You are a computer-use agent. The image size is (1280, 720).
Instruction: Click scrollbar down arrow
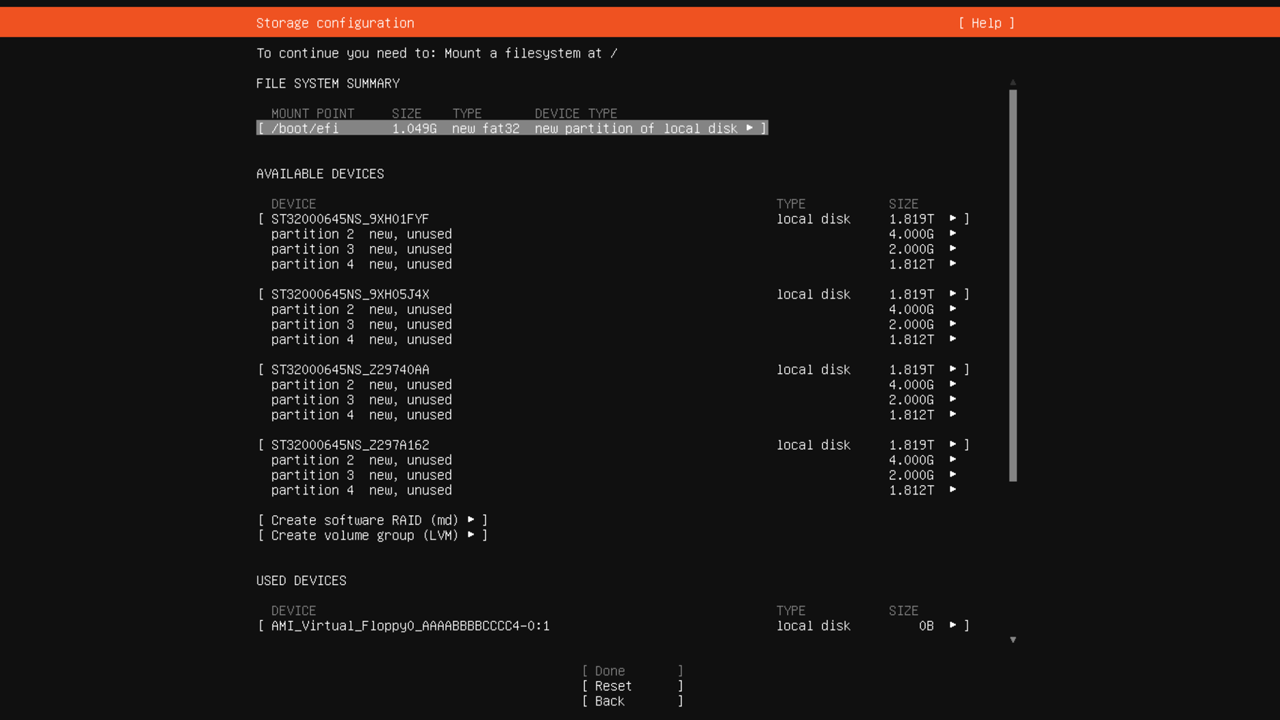click(x=1012, y=640)
